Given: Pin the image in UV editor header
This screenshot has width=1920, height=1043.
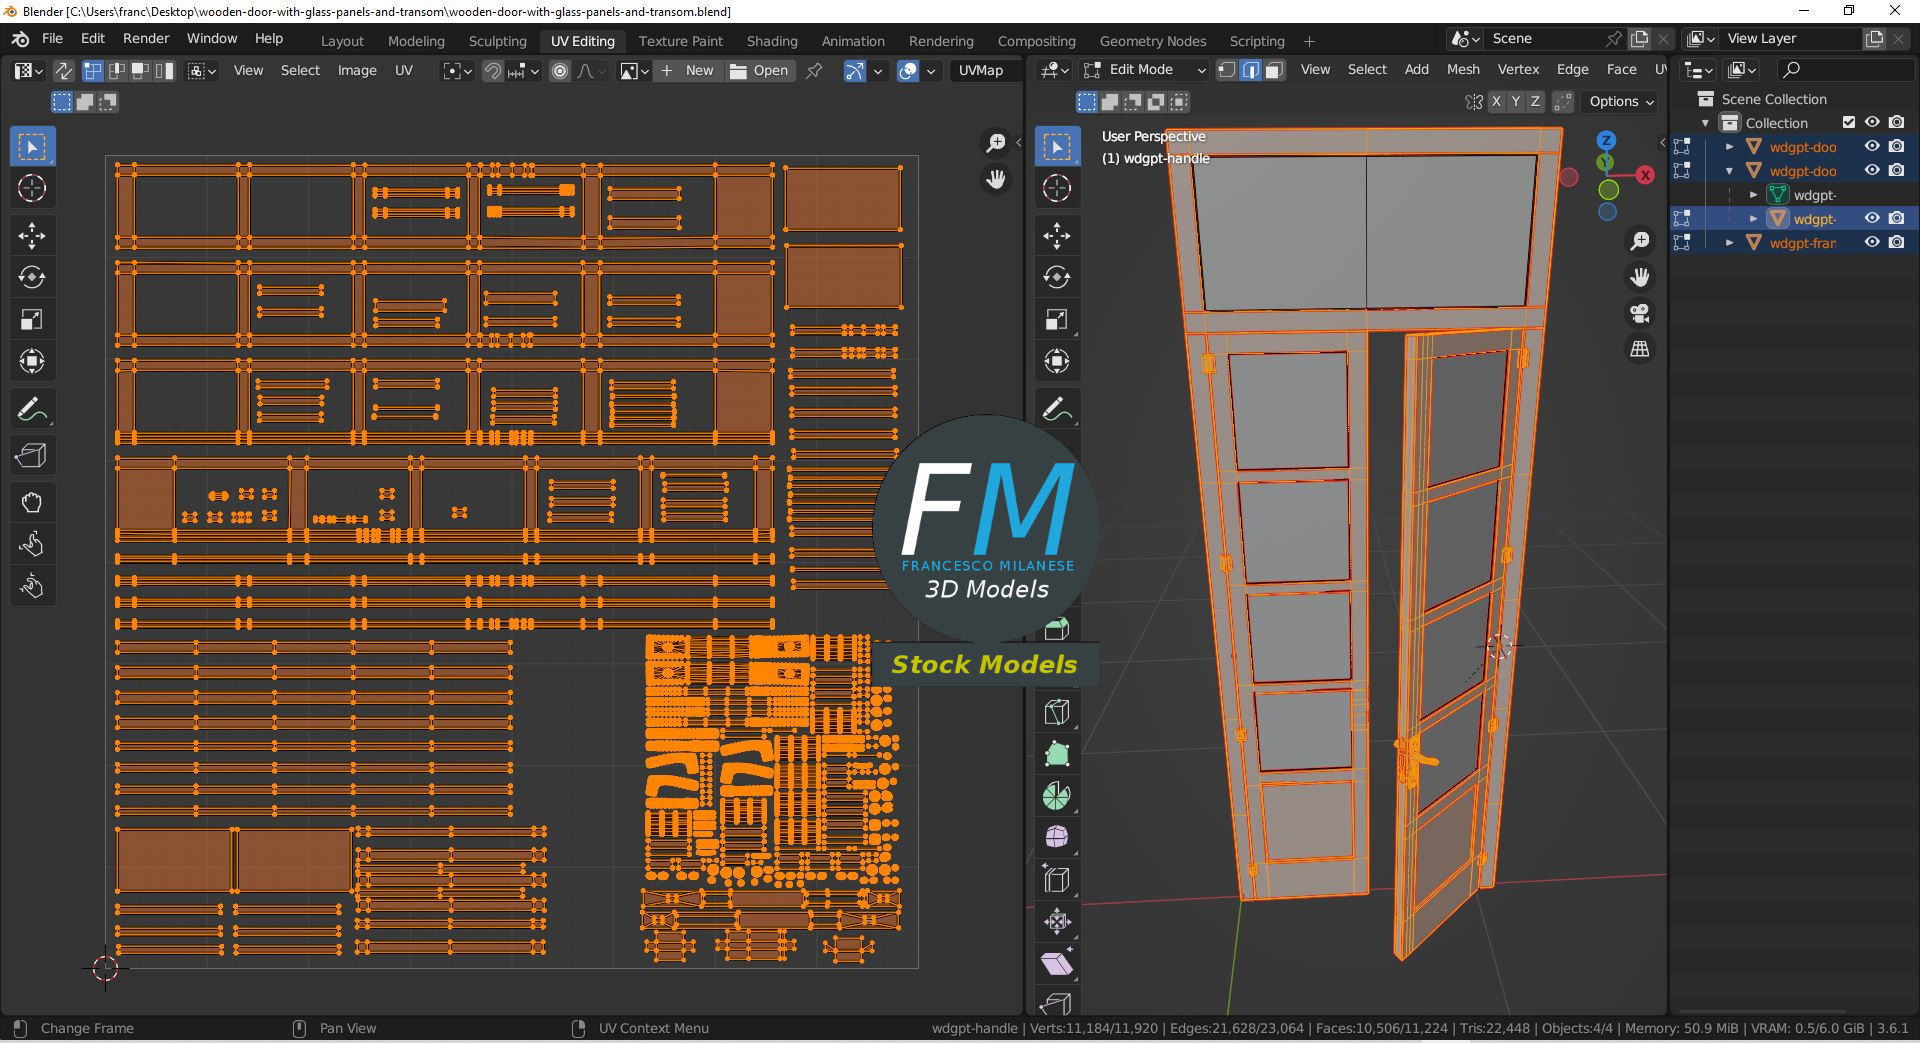Looking at the screenshot, I should 814,70.
